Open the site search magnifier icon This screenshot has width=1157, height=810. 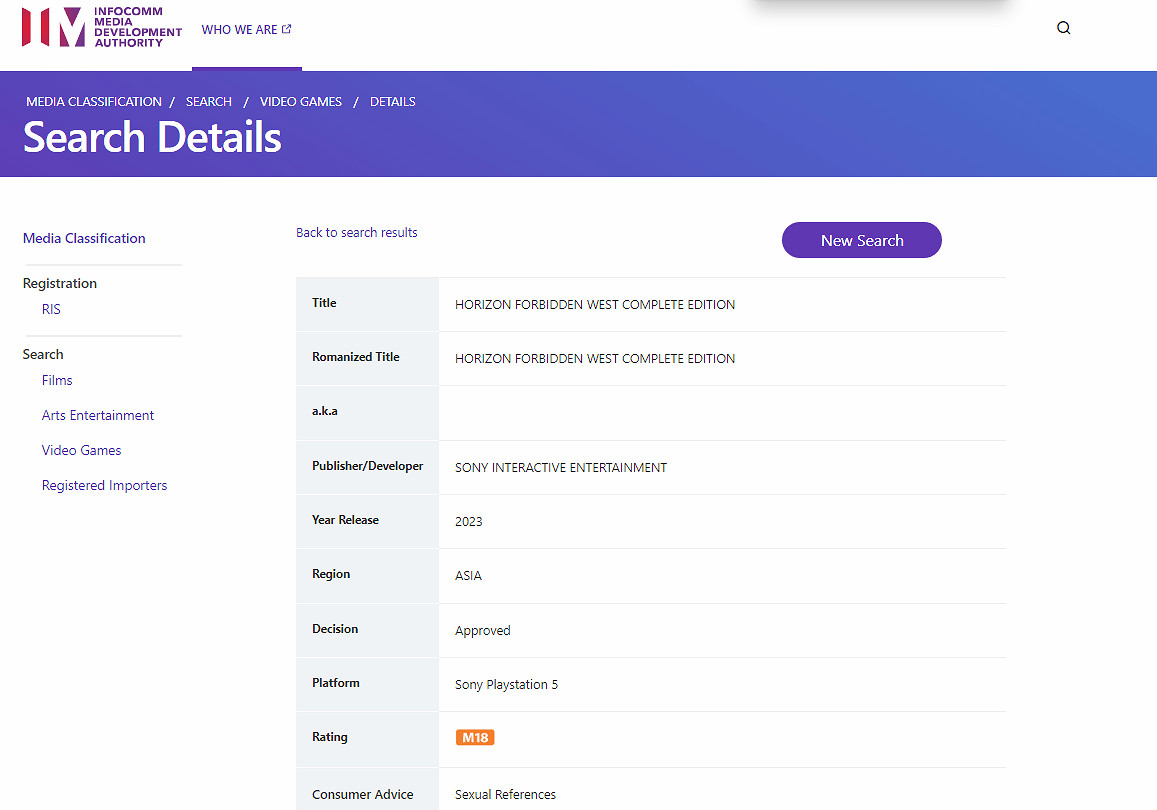pyautogui.click(x=1063, y=28)
